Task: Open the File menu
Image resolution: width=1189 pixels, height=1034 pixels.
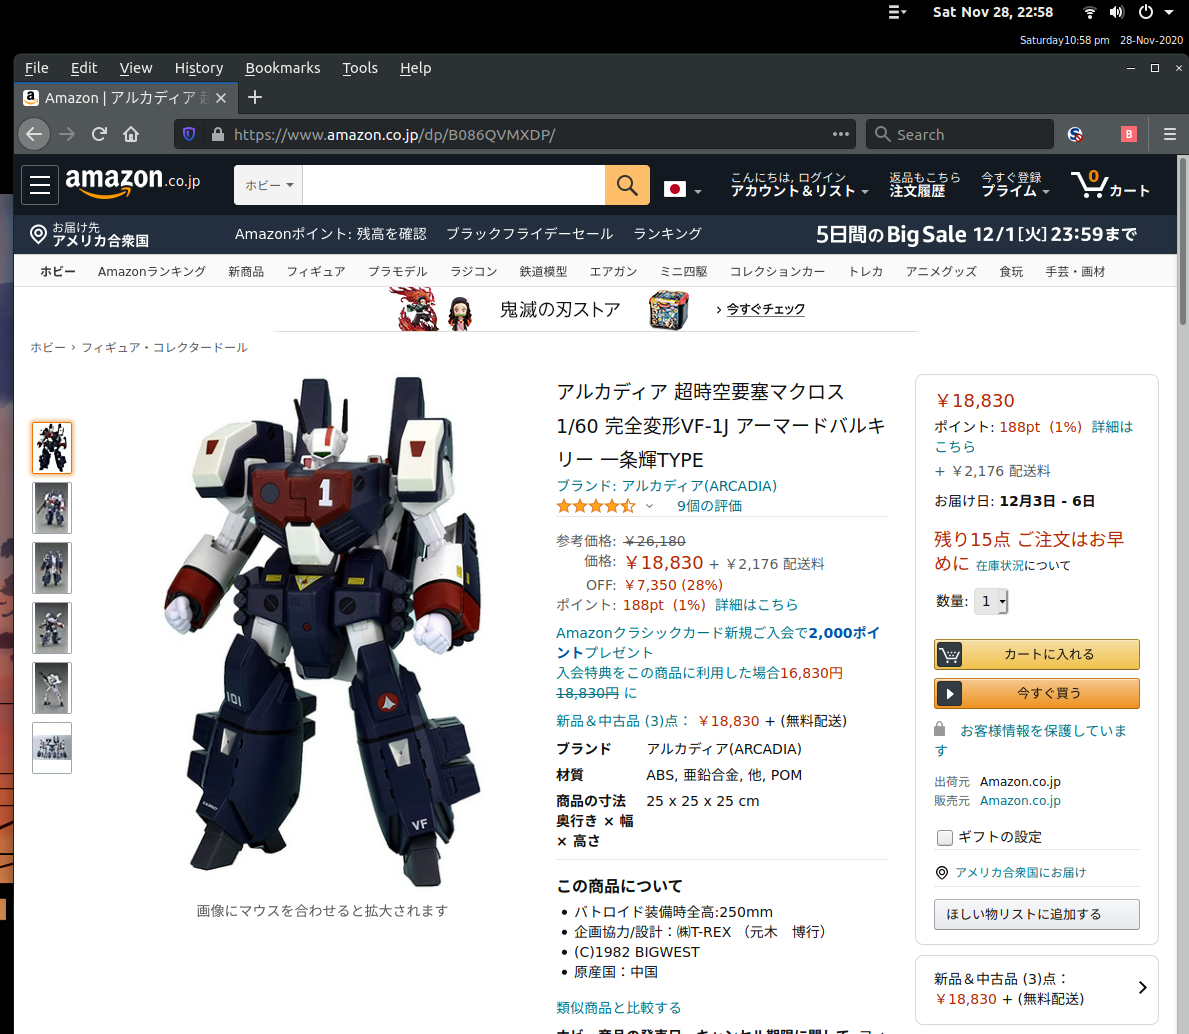Action: click(36, 67)
